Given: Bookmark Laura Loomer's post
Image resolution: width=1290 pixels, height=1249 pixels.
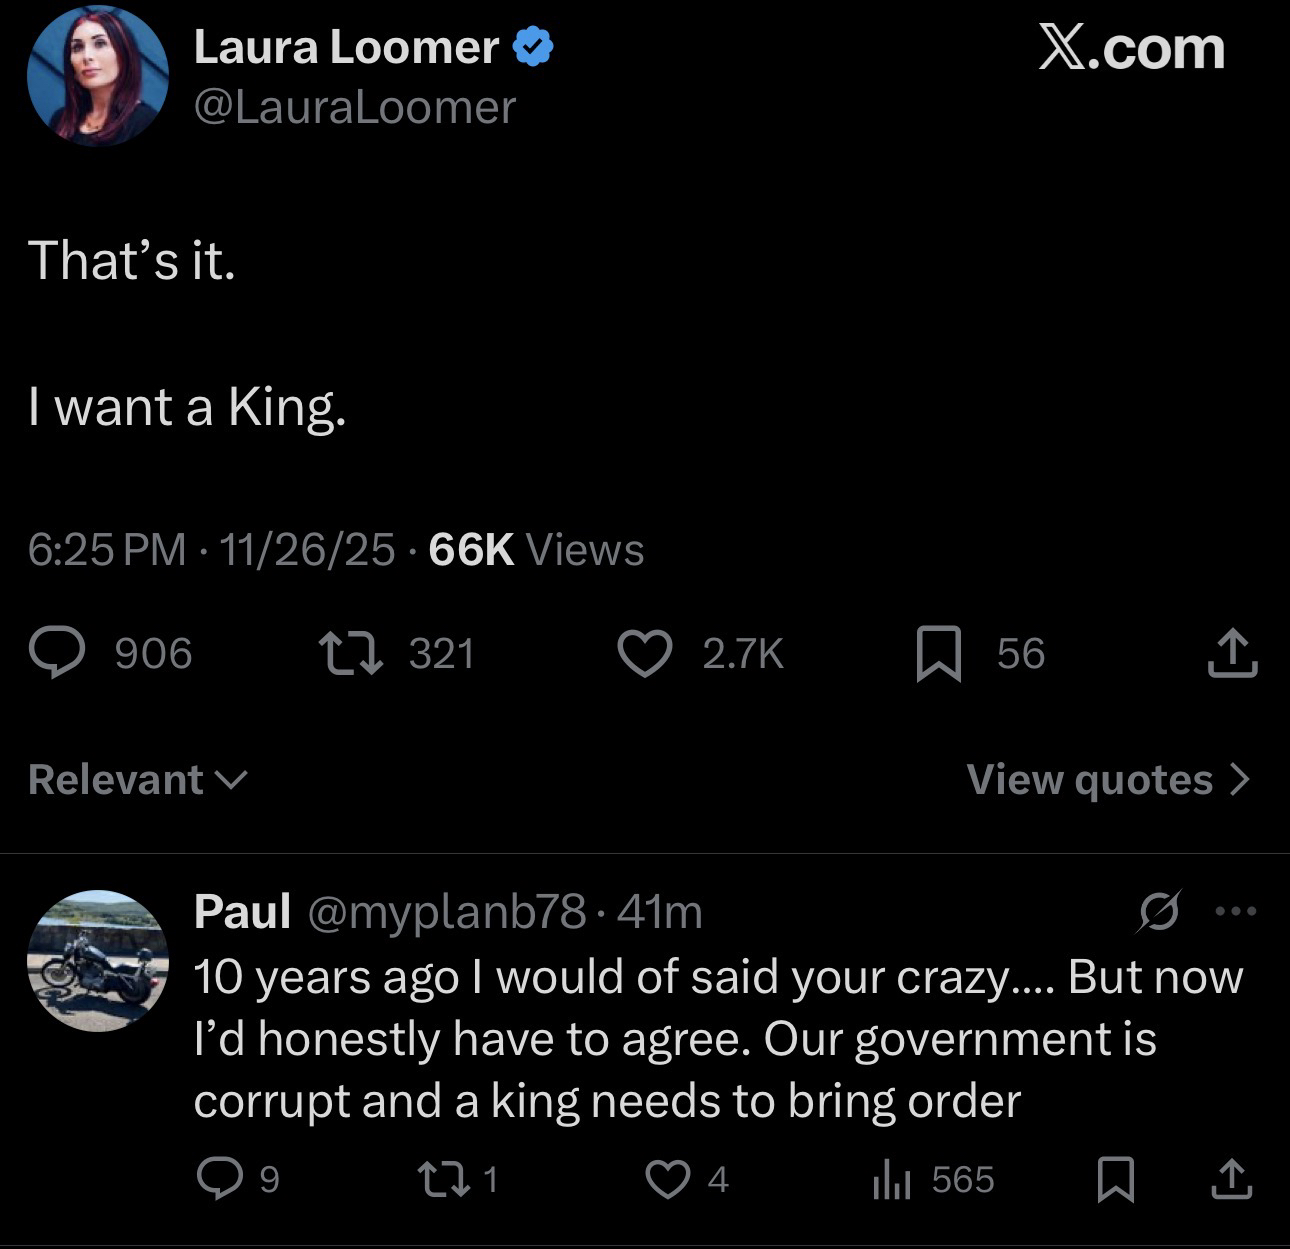Looking at the screenshot, I should click(939, 654).
